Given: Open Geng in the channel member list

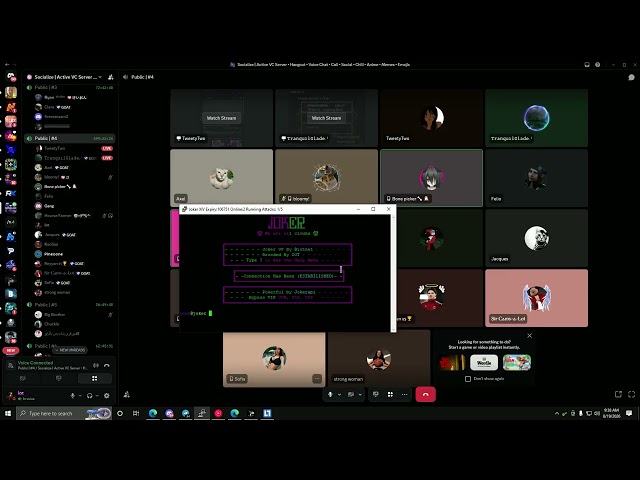Looking at the screenshot, I should coord(49,206).
